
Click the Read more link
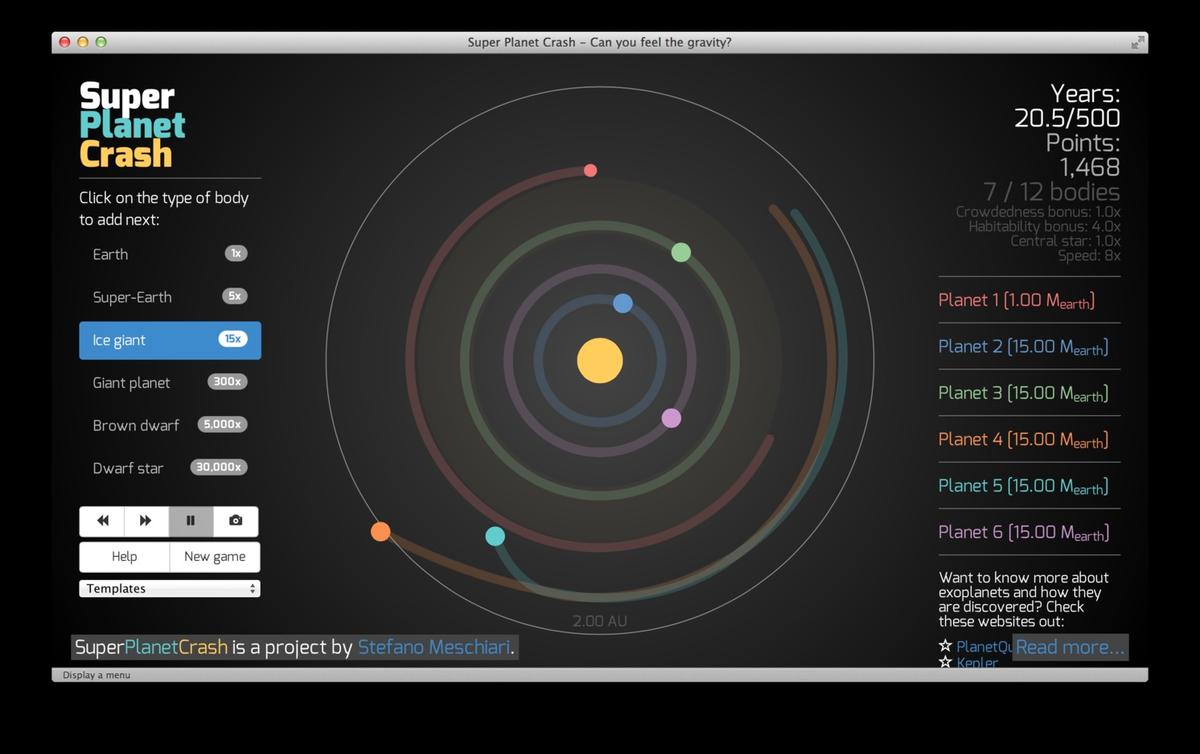coord(1069,647)
